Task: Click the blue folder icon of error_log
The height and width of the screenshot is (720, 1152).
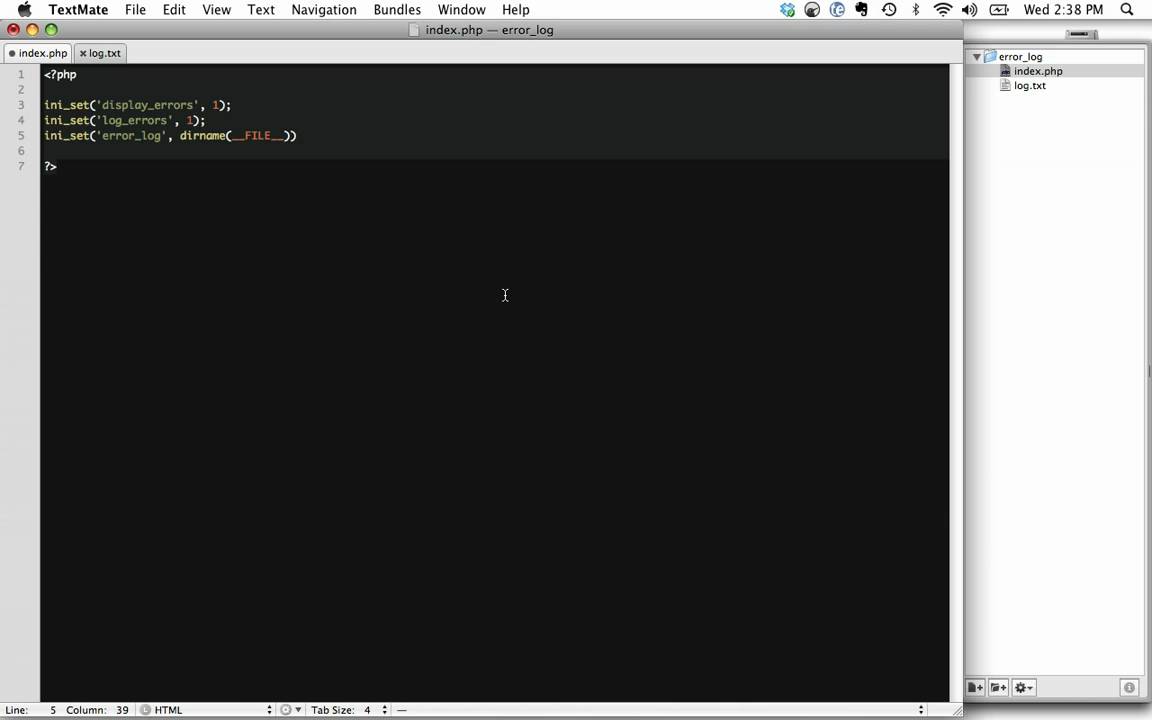Action: (990, 57)
